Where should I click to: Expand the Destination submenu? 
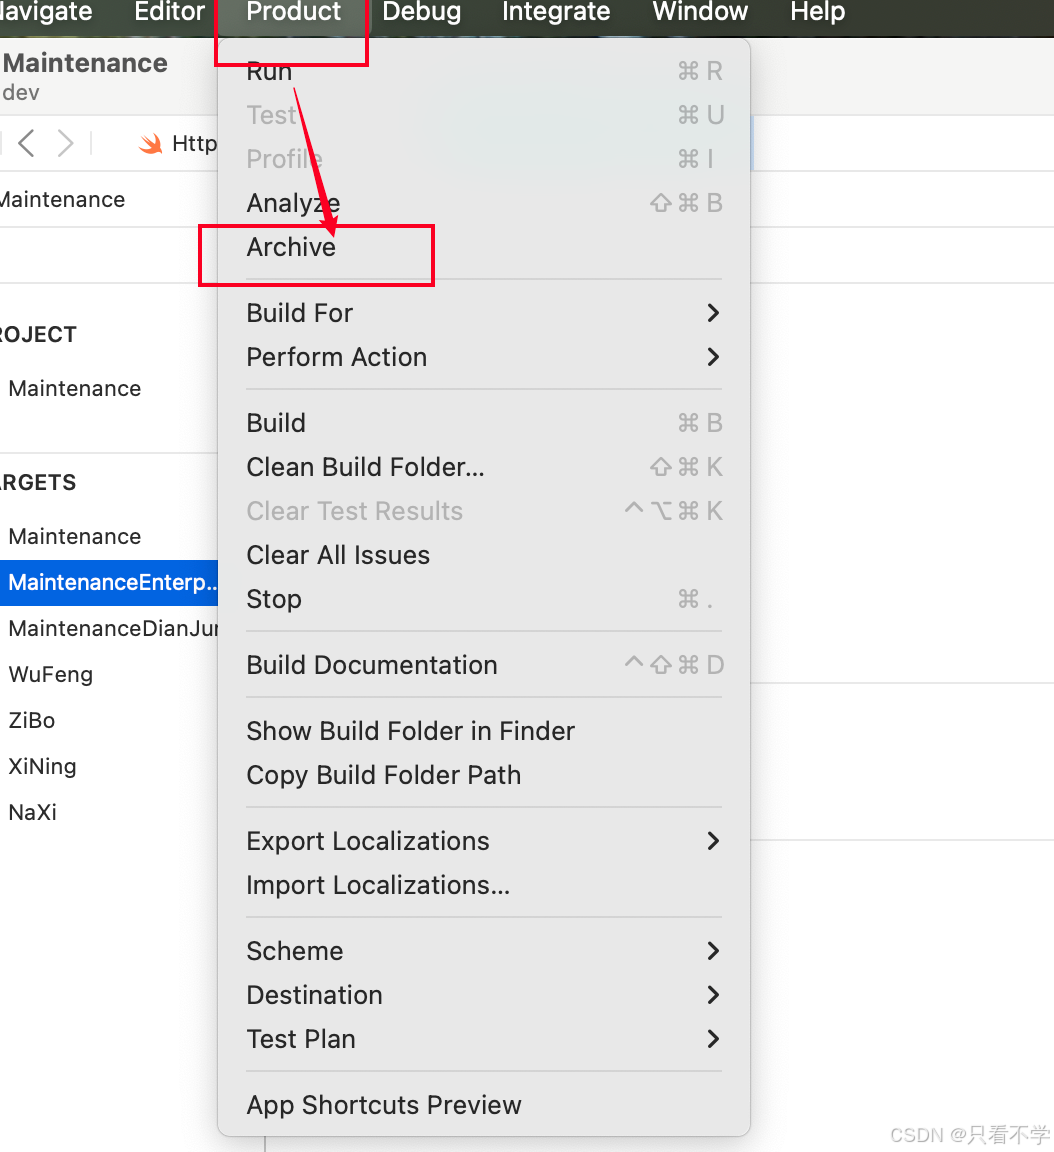(484, 996)
